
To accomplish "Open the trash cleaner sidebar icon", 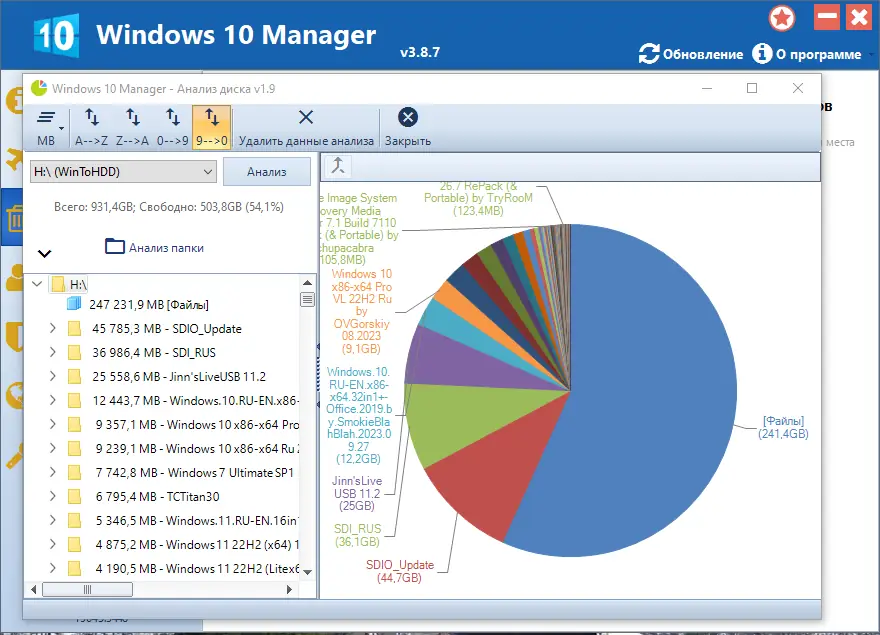I will [x=14, y=218].
